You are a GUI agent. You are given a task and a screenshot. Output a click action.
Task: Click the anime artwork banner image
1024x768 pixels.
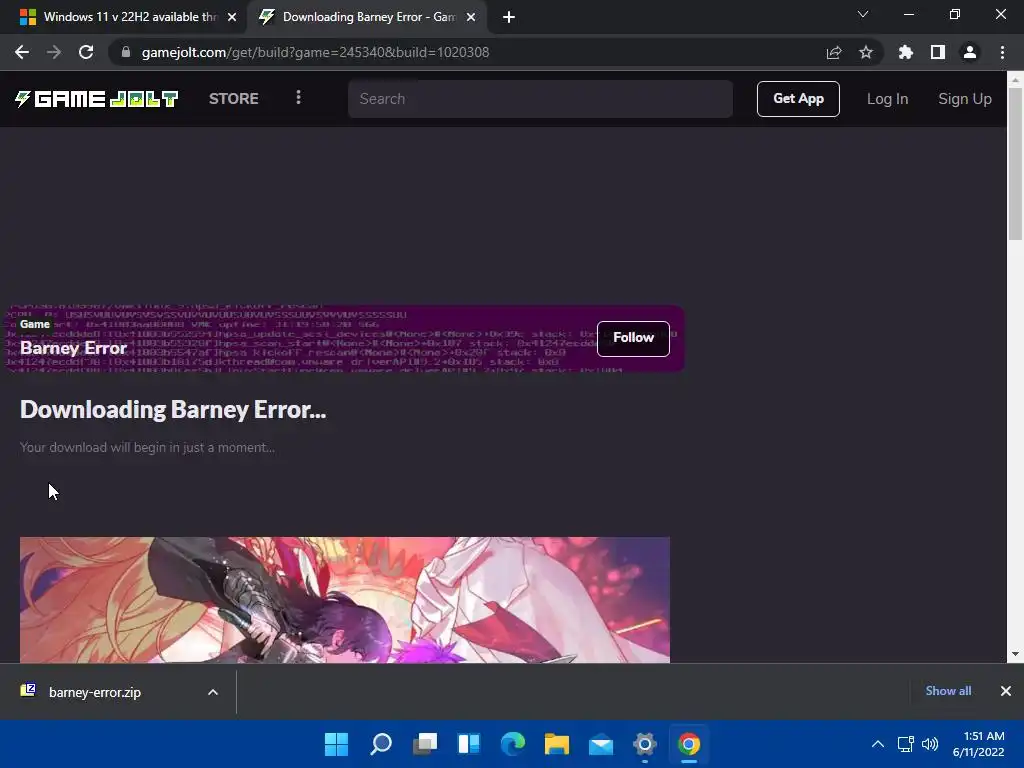pos(345,600)
